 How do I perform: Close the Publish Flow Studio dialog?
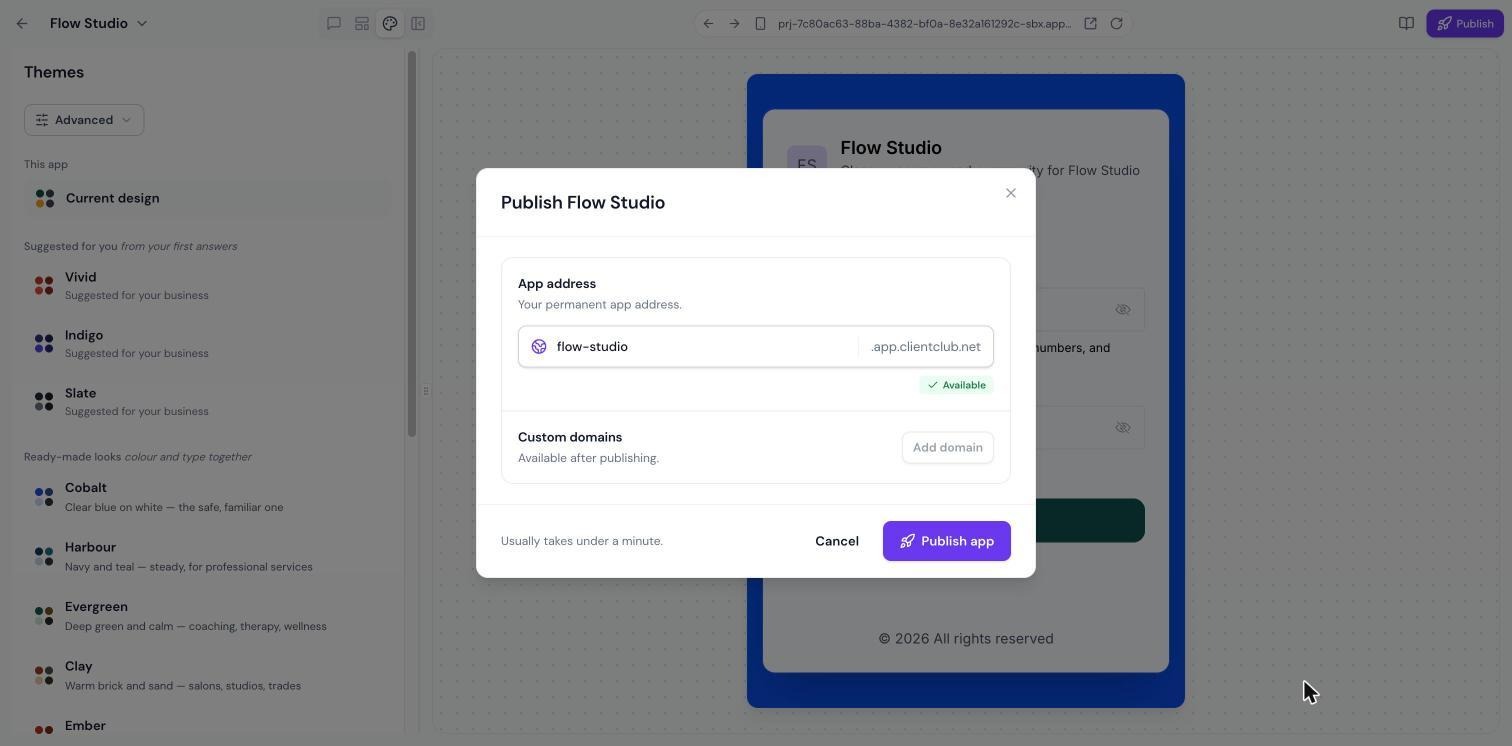tap(1011, 193)
